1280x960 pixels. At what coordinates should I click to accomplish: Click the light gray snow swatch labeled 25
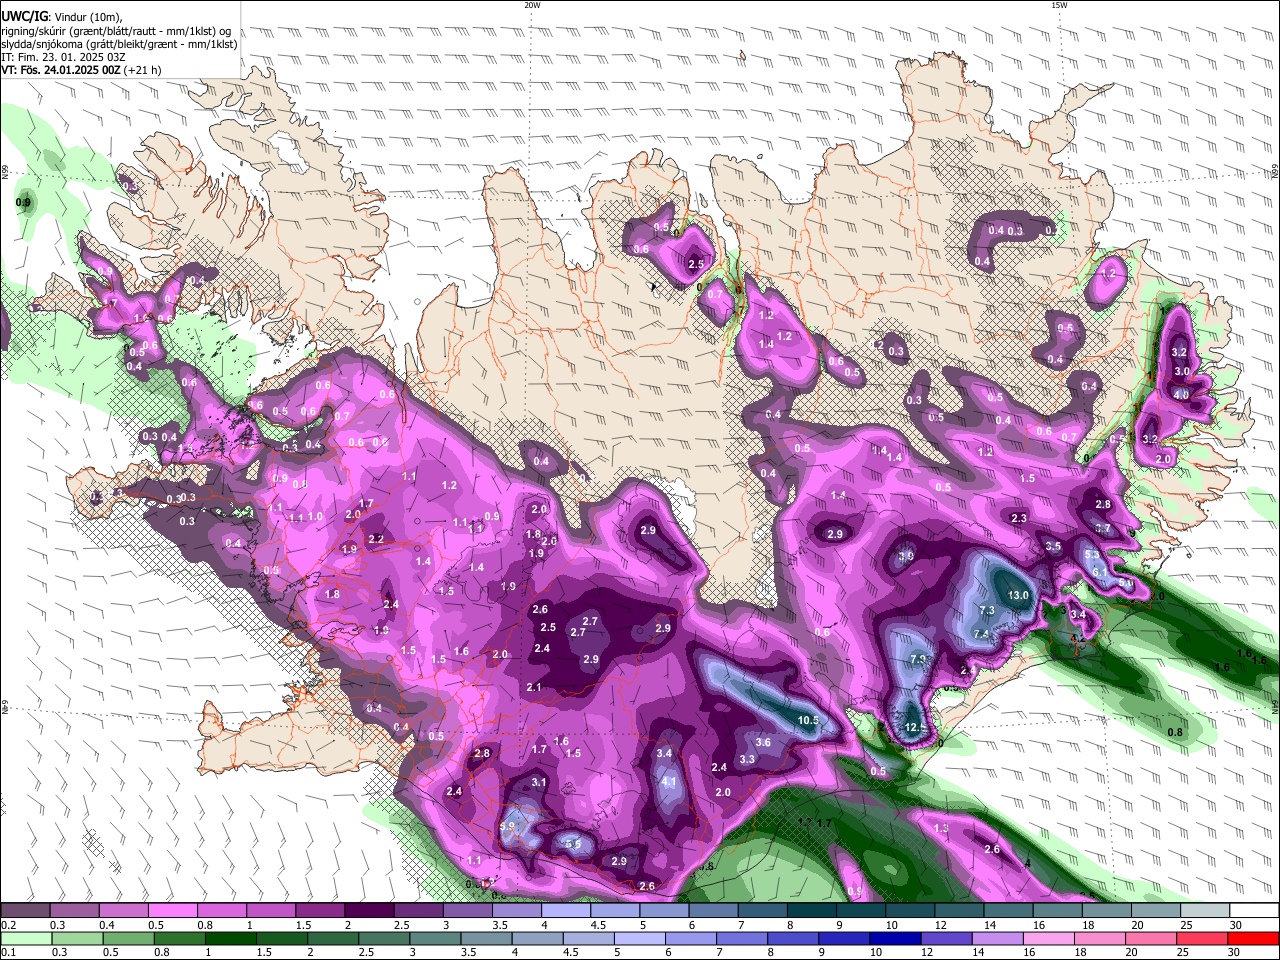coord(1205,910)
